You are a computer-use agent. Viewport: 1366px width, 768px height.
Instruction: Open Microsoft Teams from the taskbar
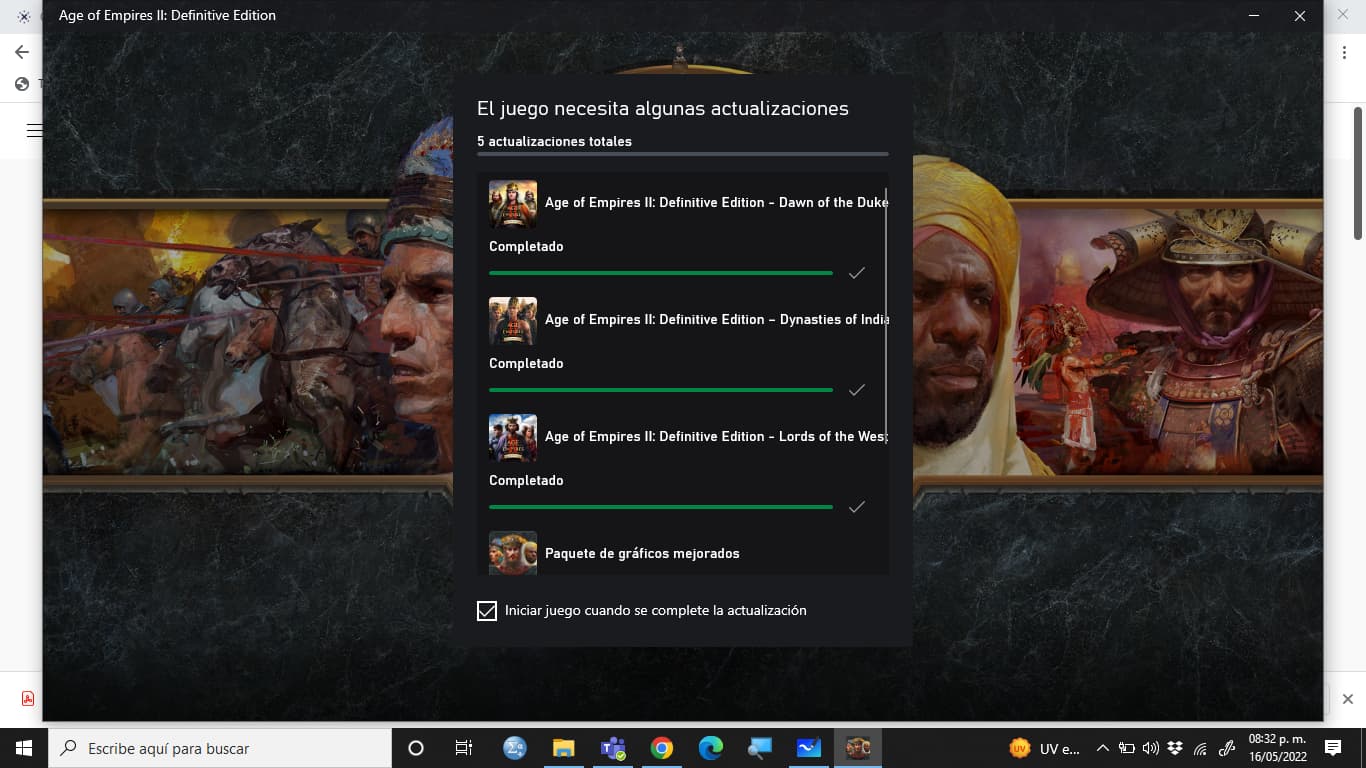click(x=613, y=748)
